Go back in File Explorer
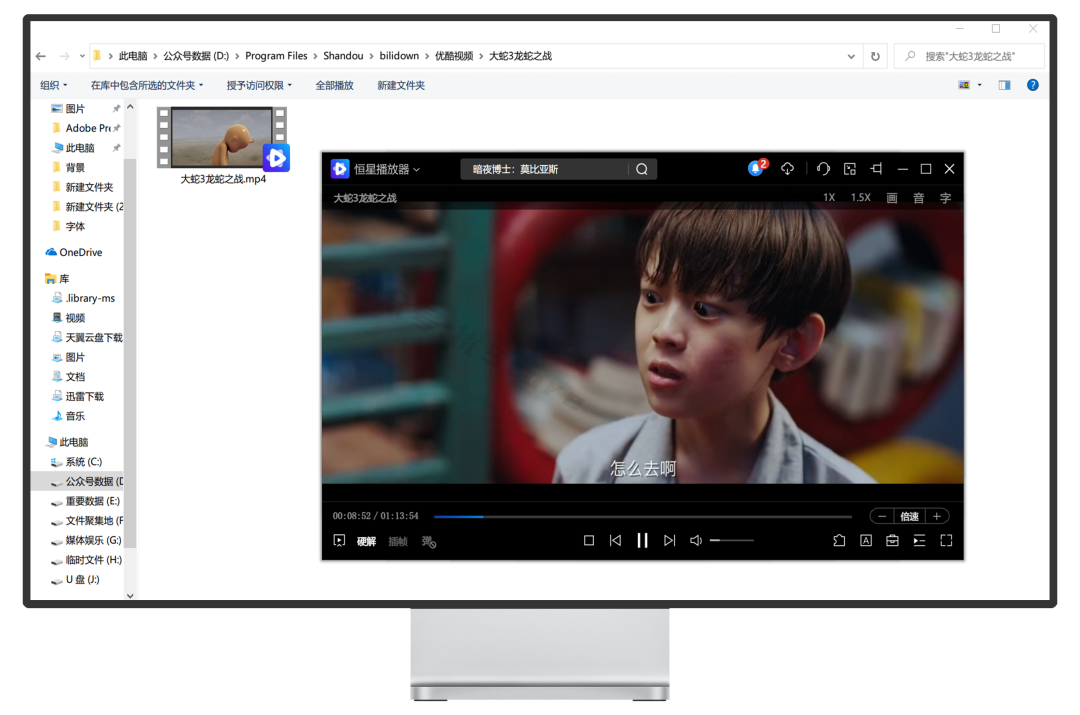 [x=41, y=56]
